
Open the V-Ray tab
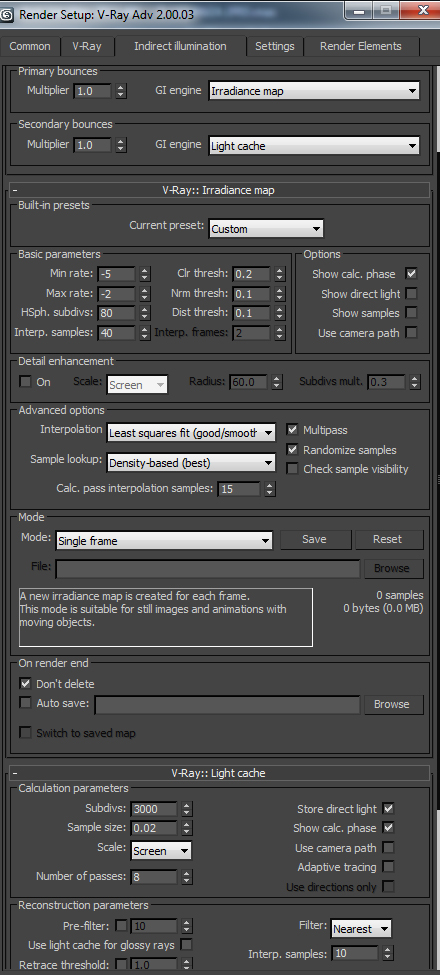(x=86, y=46)
